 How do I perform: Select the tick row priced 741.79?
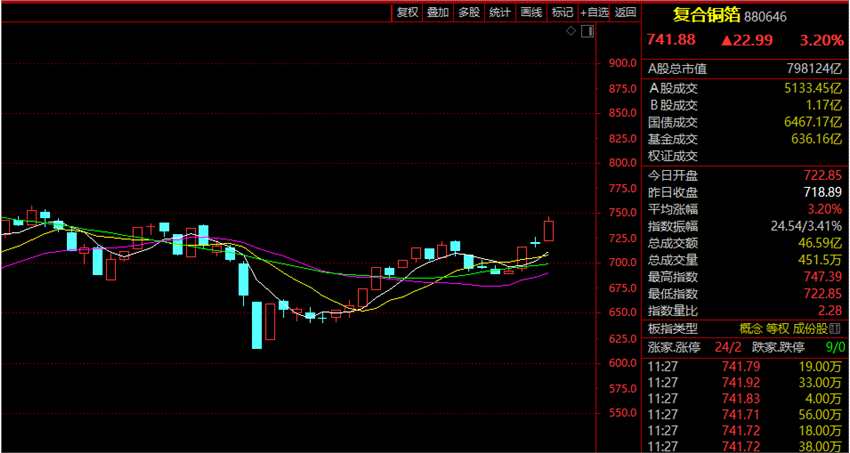point(745,367)
